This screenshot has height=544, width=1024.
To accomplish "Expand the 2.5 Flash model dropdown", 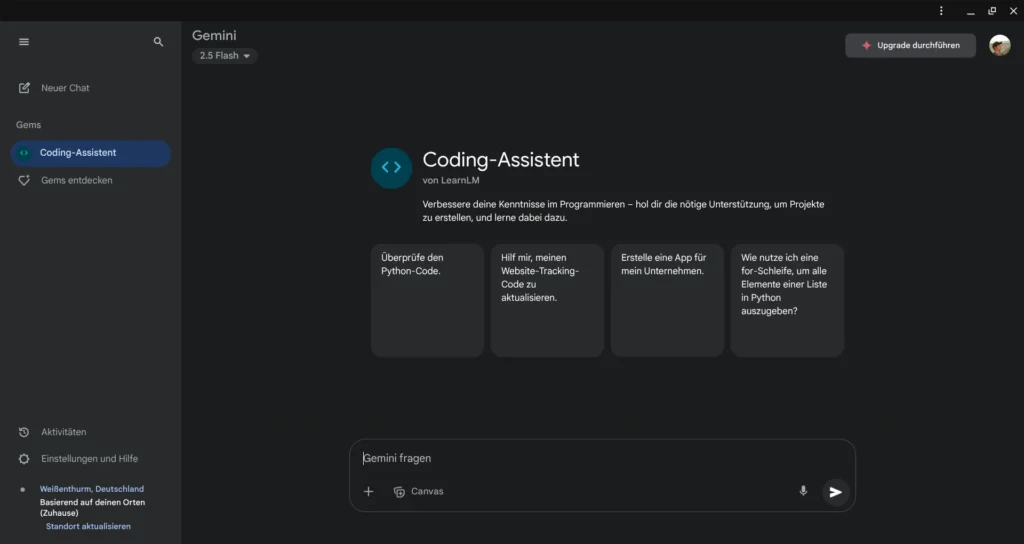I will [225, 56].
